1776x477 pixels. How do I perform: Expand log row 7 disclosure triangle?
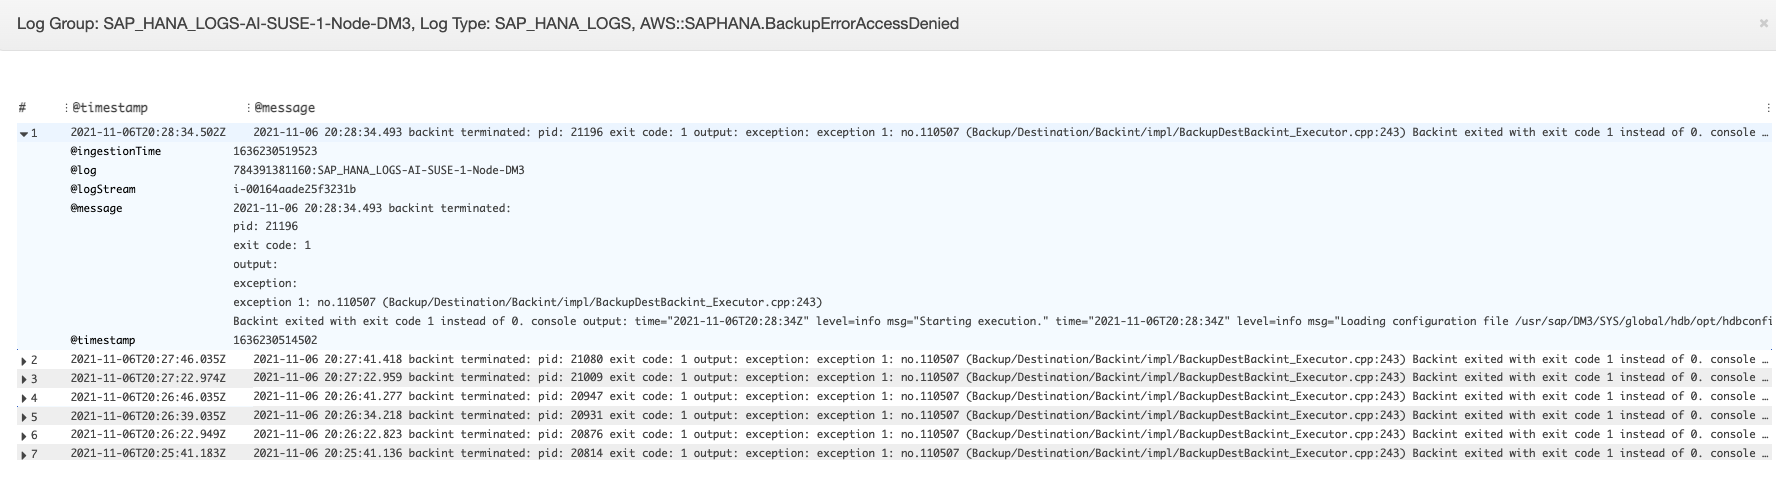coord(24,455)
